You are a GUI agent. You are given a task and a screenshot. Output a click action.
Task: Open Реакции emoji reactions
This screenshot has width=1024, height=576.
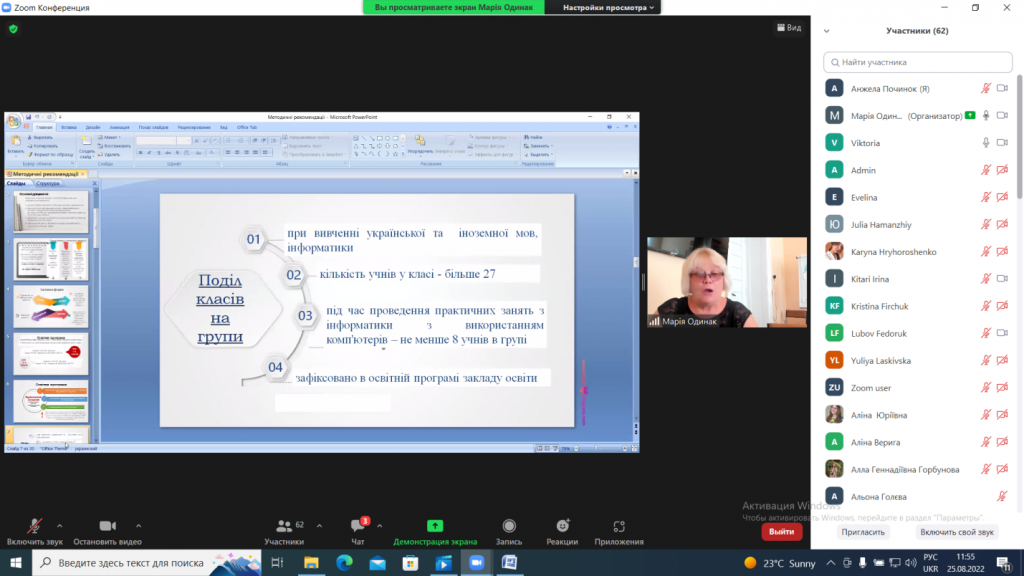562,526
